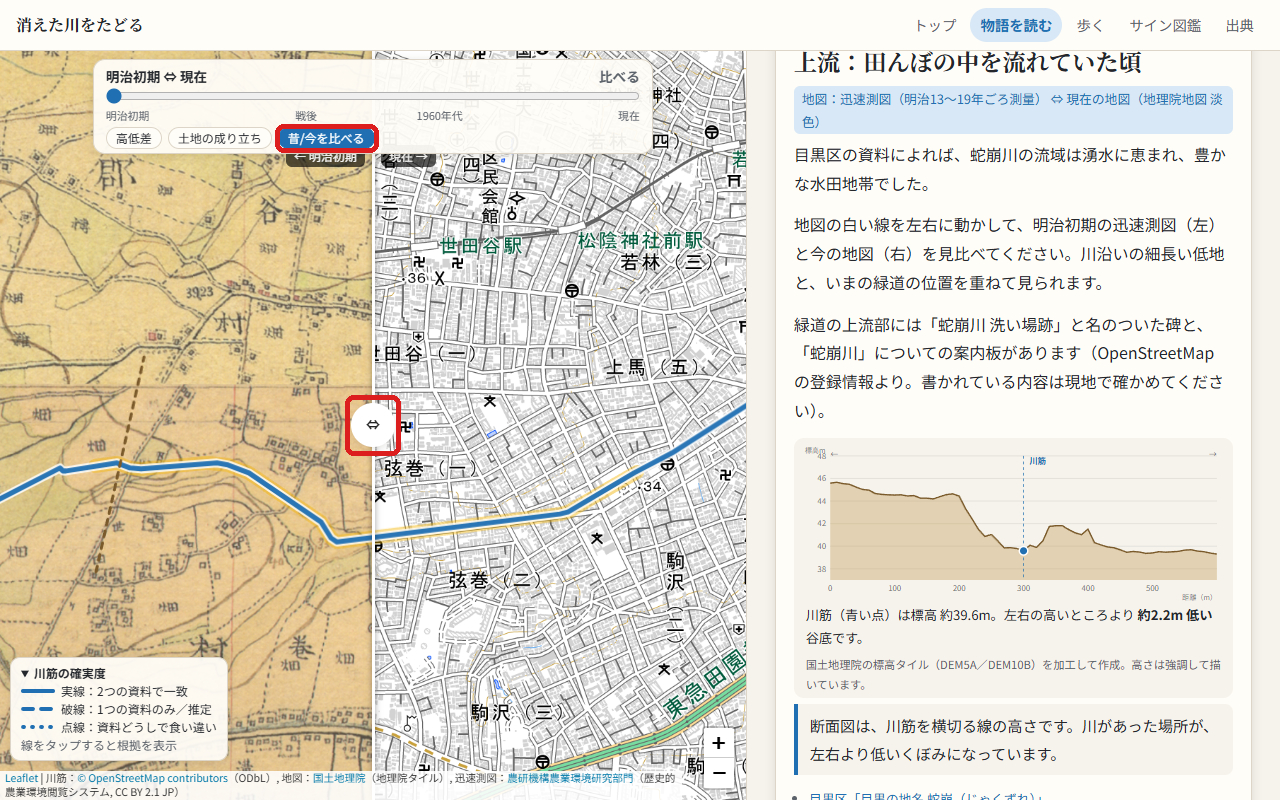Zoom in on the map

click(718, 743)
